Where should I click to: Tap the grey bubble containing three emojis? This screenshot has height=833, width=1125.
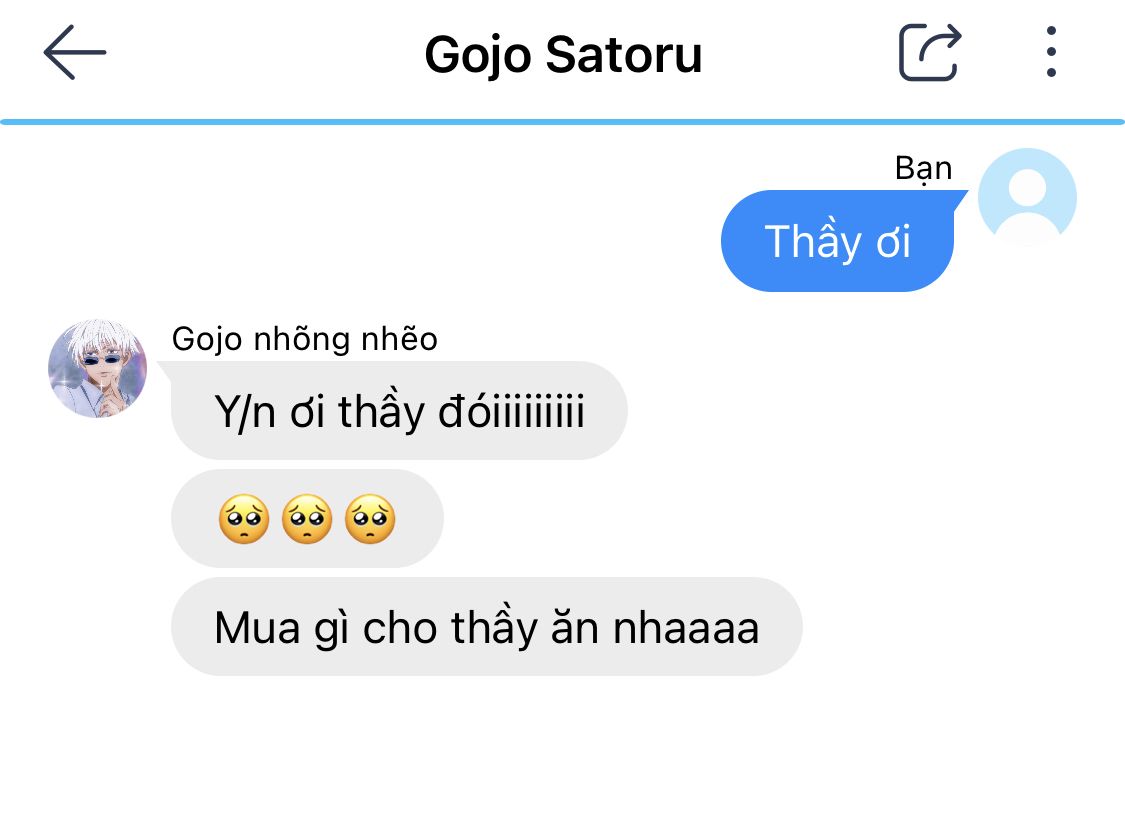coord(307,519)
